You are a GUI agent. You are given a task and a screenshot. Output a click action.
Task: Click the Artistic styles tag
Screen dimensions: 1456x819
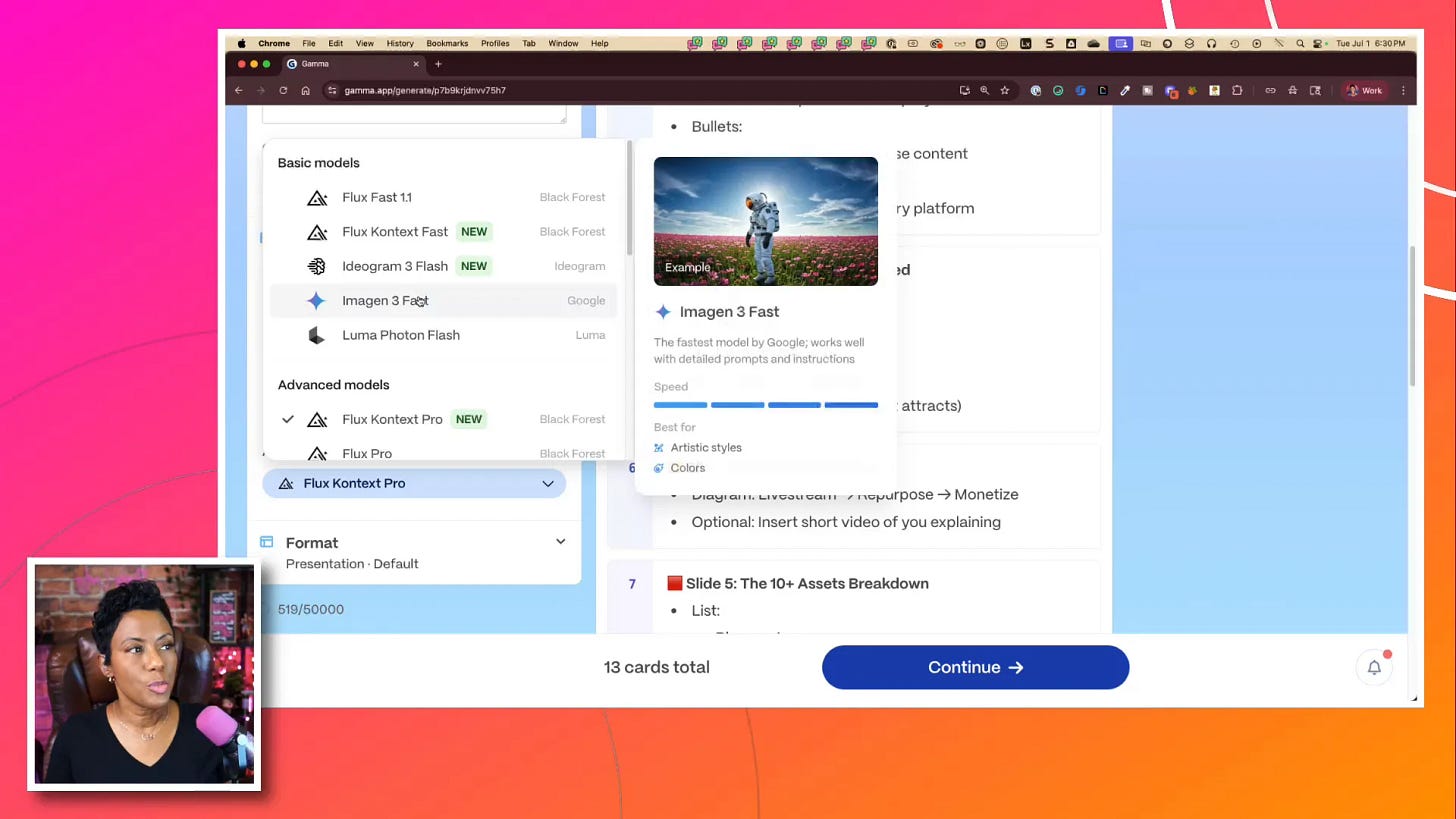(698, 448)
